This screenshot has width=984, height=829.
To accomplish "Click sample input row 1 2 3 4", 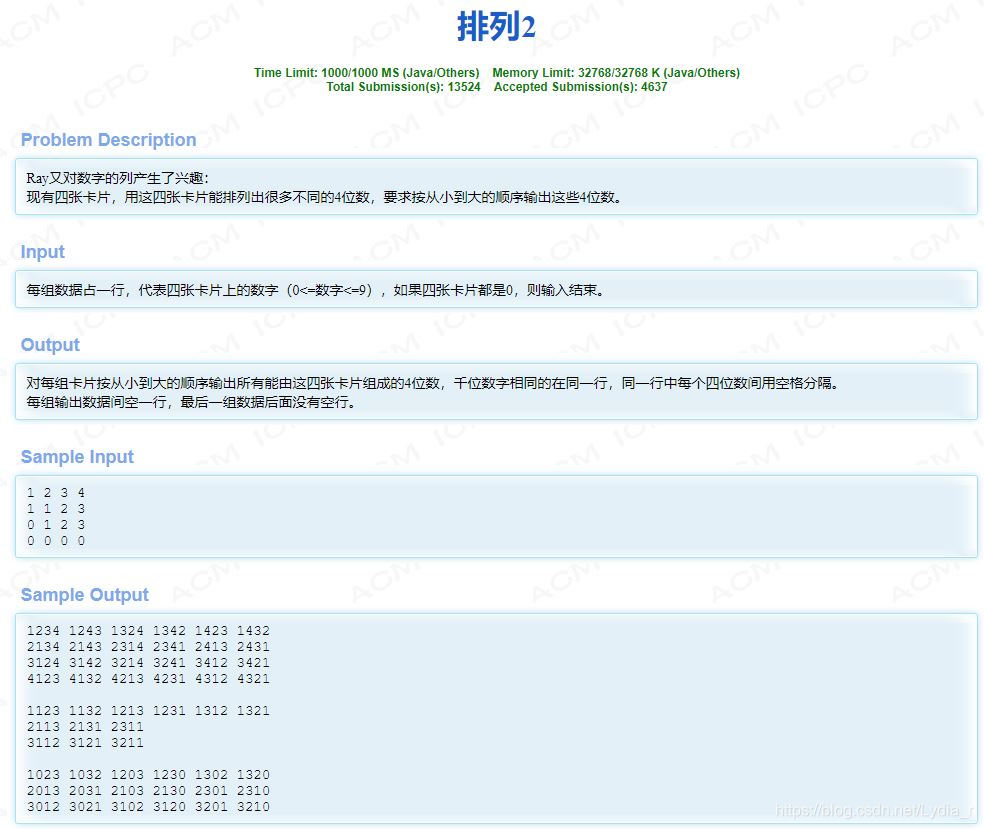I will (x=56, y=493).
